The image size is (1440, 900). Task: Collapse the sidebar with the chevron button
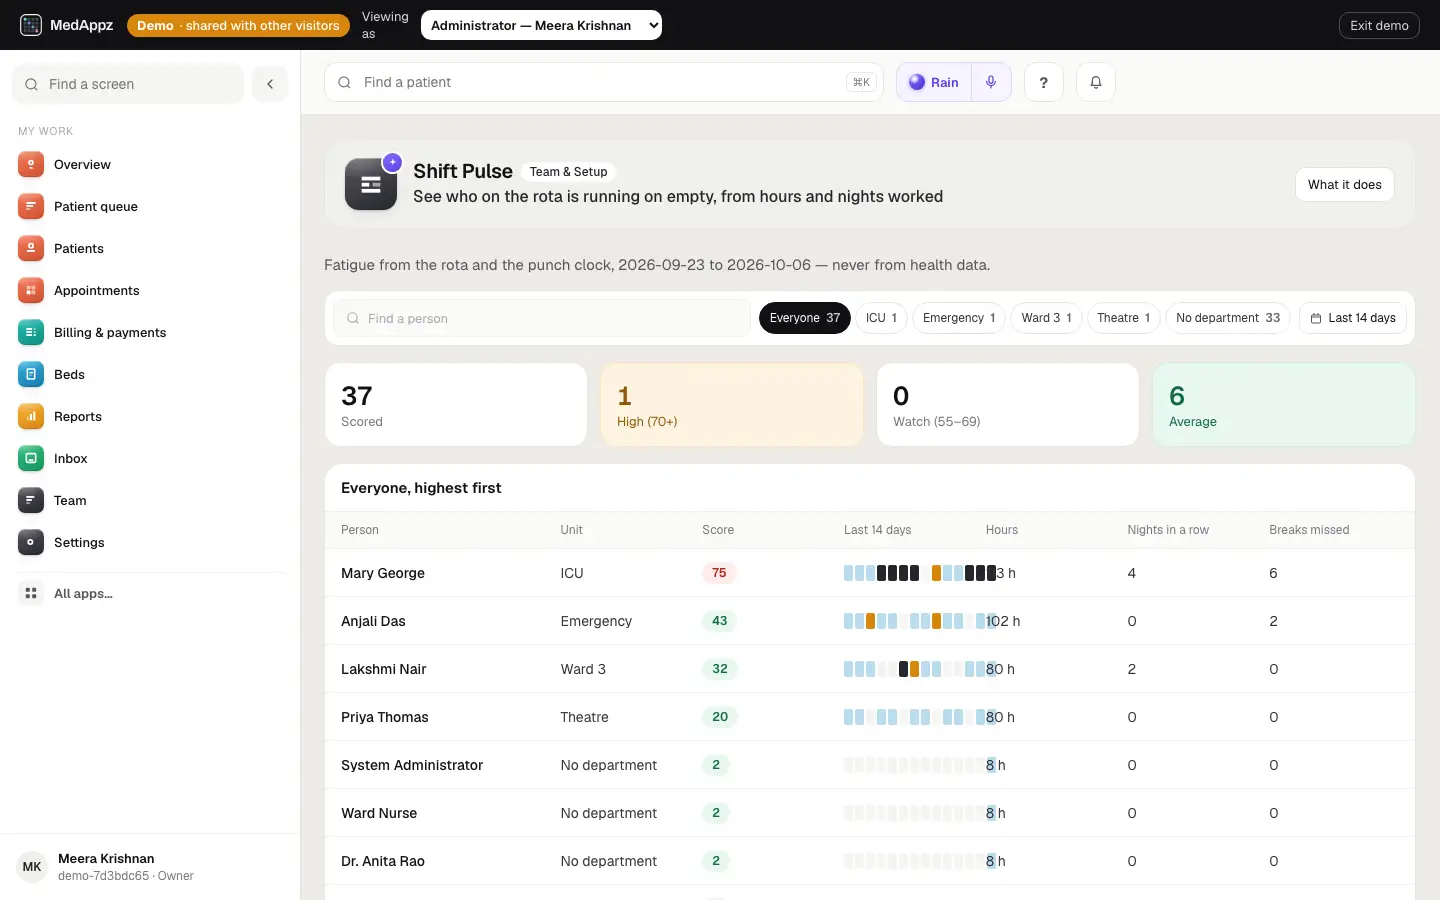click(270, 84)
